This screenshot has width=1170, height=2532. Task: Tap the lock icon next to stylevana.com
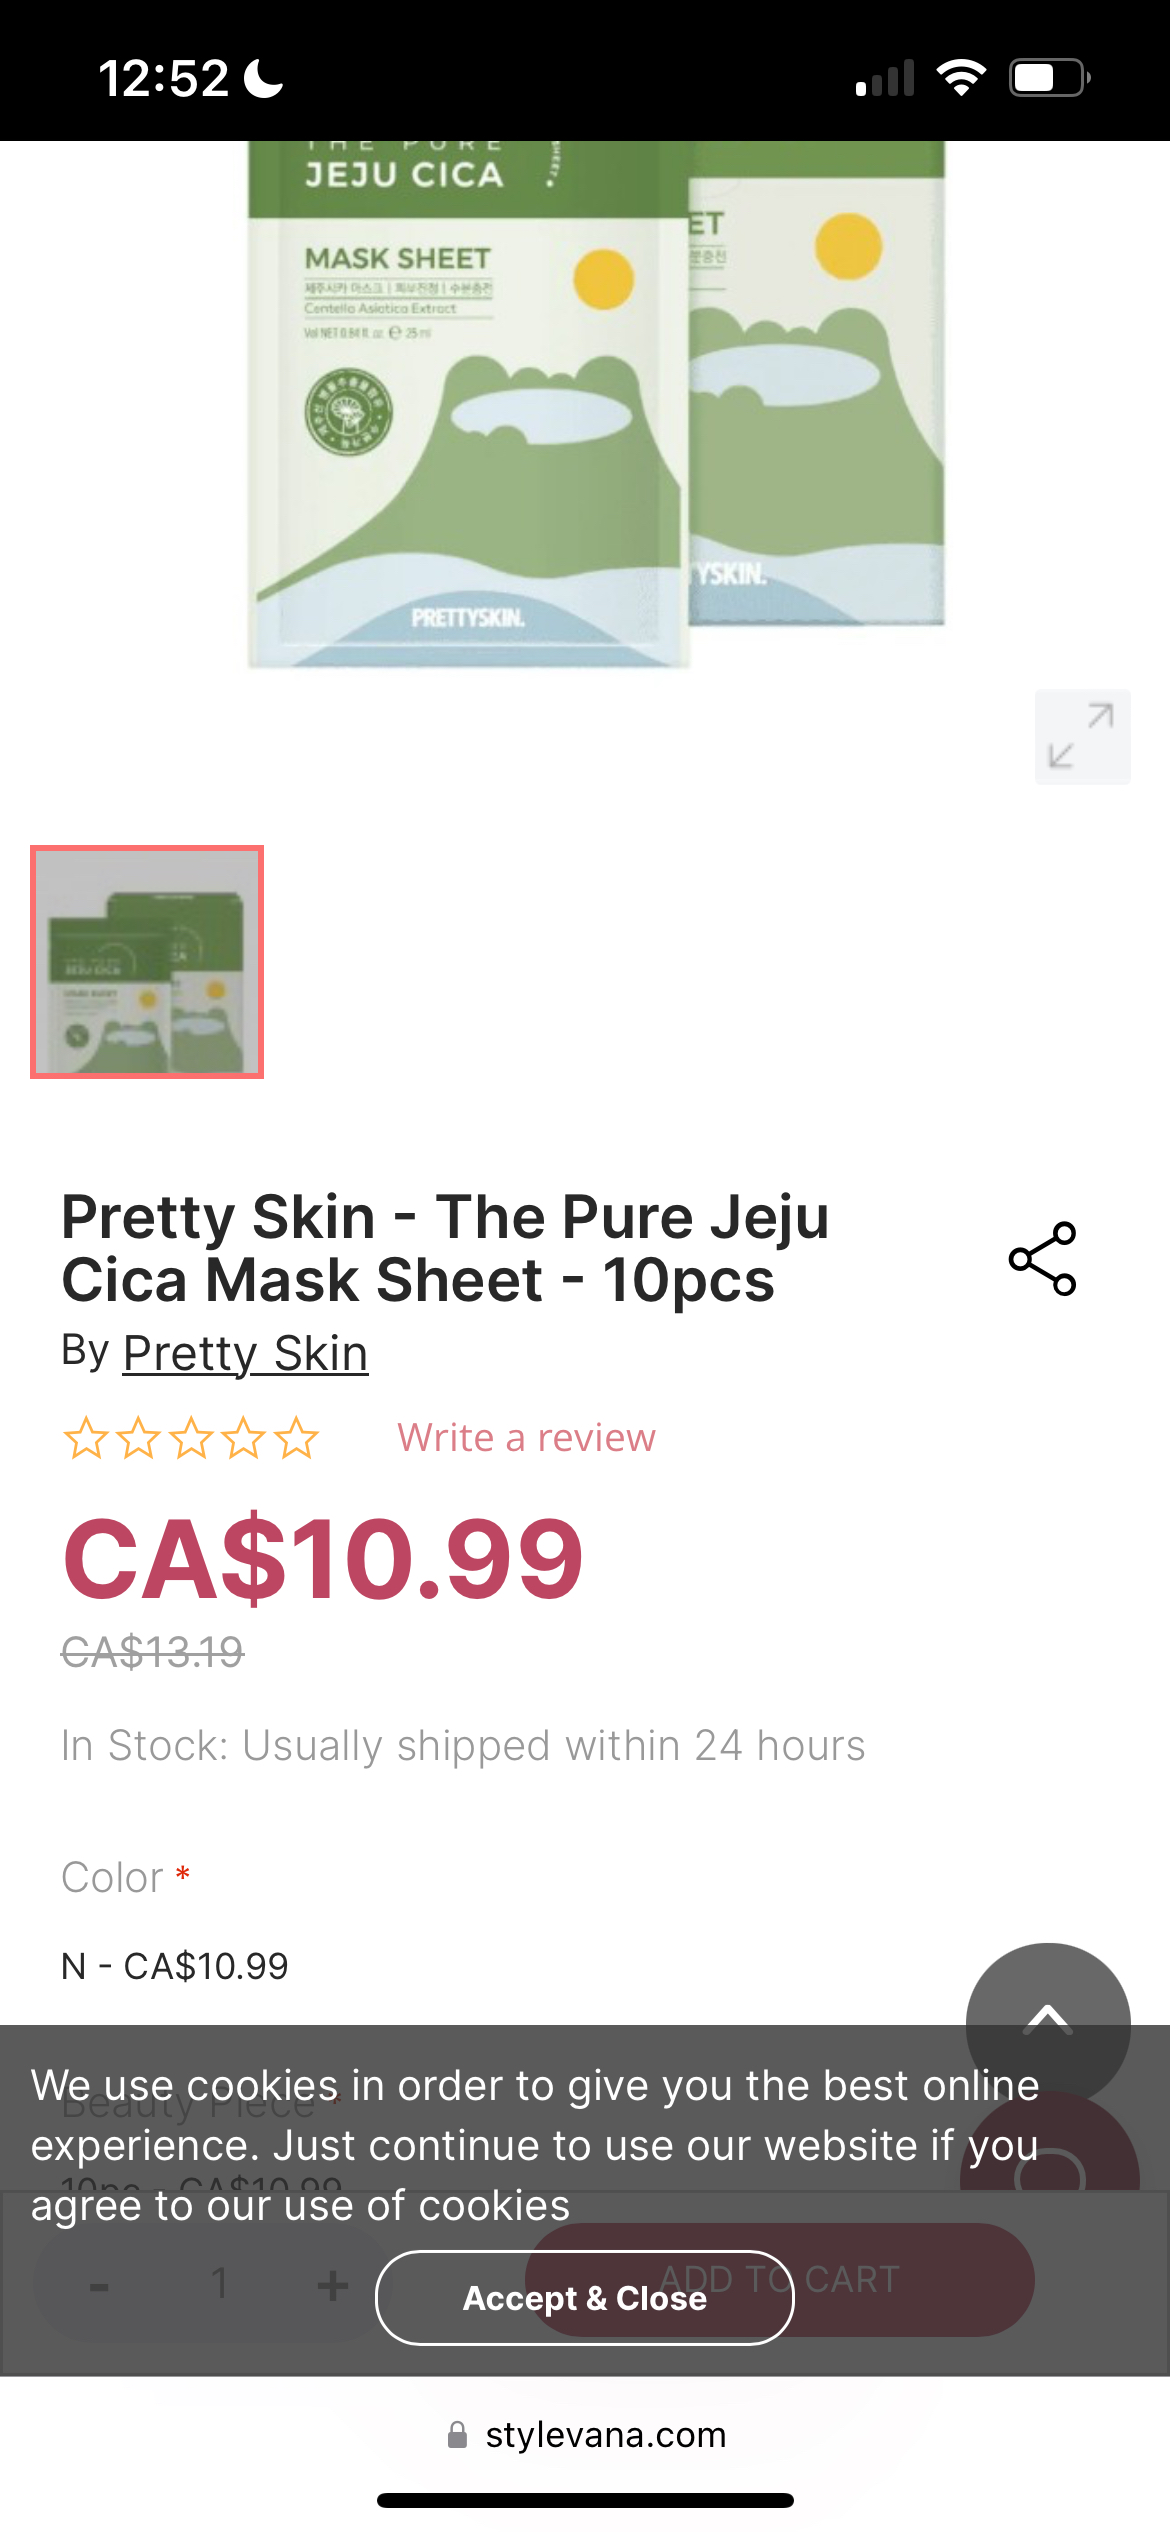click(x=457, y=2435)
